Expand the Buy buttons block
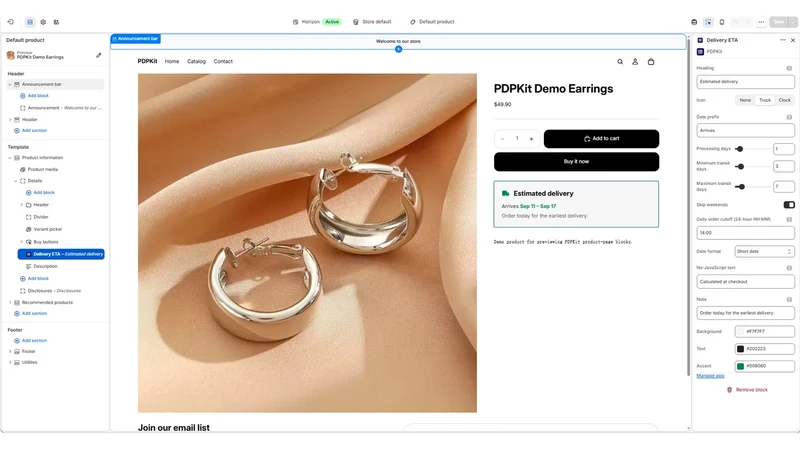Viewport: 800px width, 450px height. click(x=21, y=242)
